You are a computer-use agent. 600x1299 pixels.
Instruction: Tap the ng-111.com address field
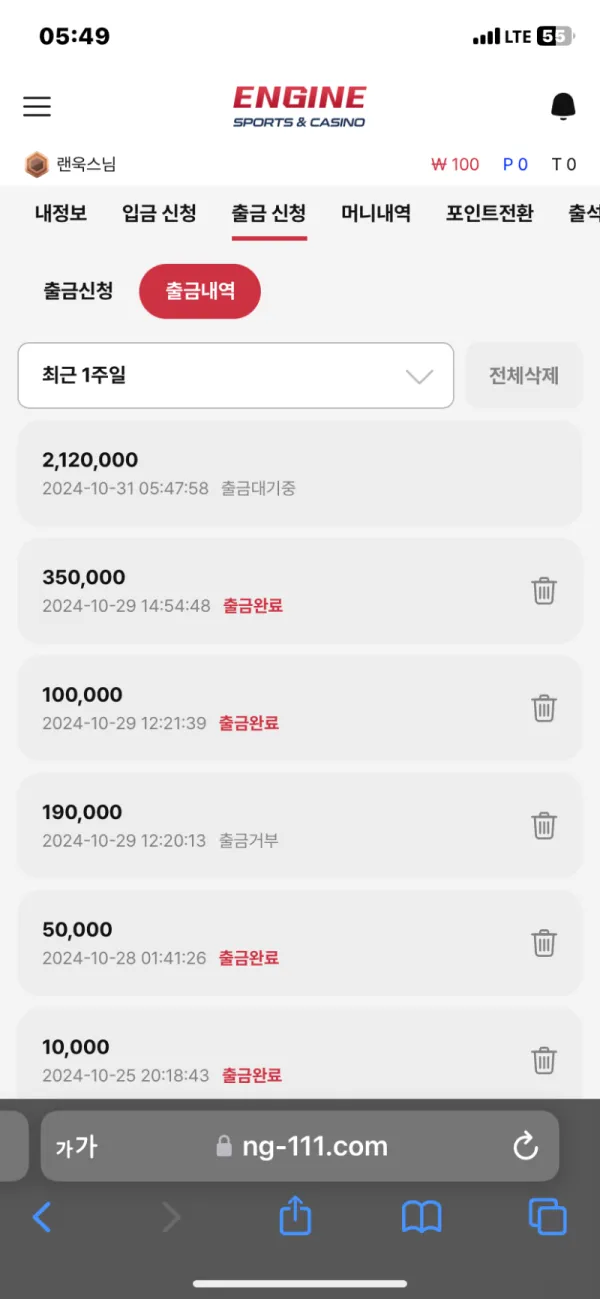coord(300,1146)
